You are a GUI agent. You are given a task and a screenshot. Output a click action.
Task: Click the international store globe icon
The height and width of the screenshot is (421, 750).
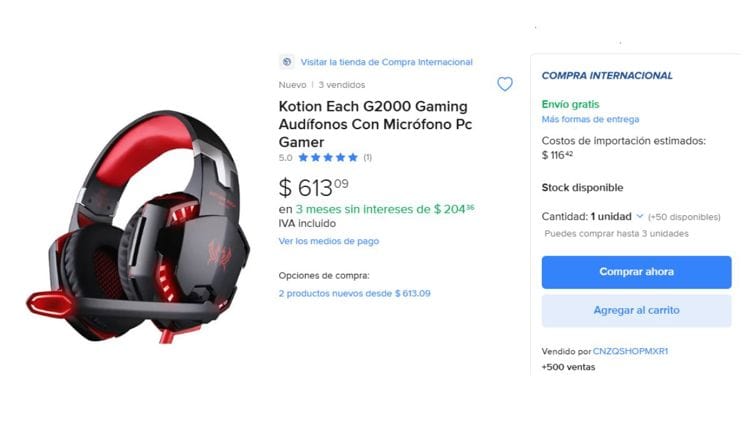pos(287,62)
